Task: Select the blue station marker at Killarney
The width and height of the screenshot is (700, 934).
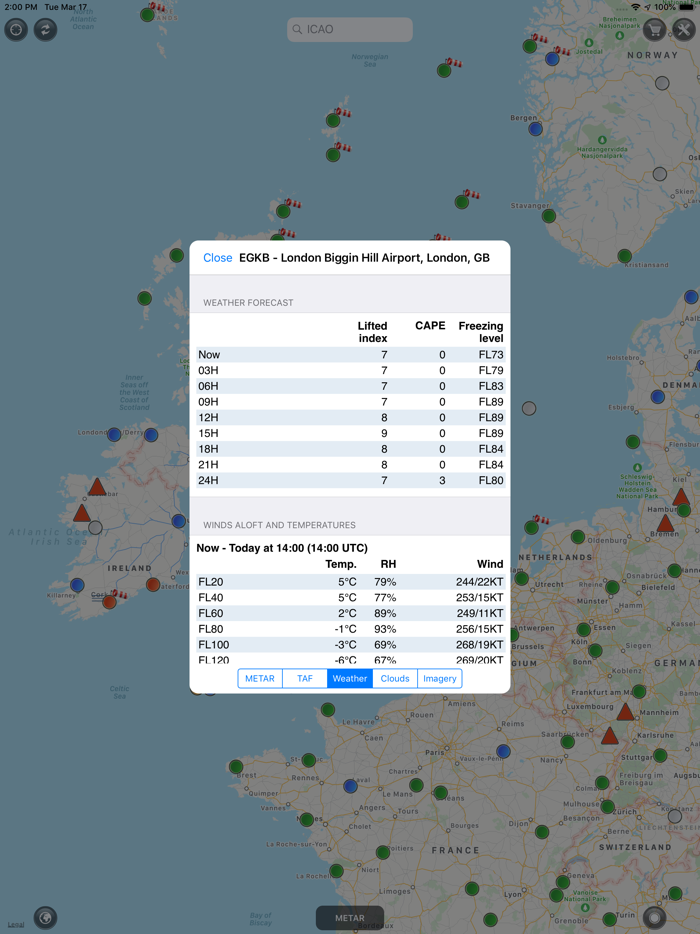Action: point(77,584)
